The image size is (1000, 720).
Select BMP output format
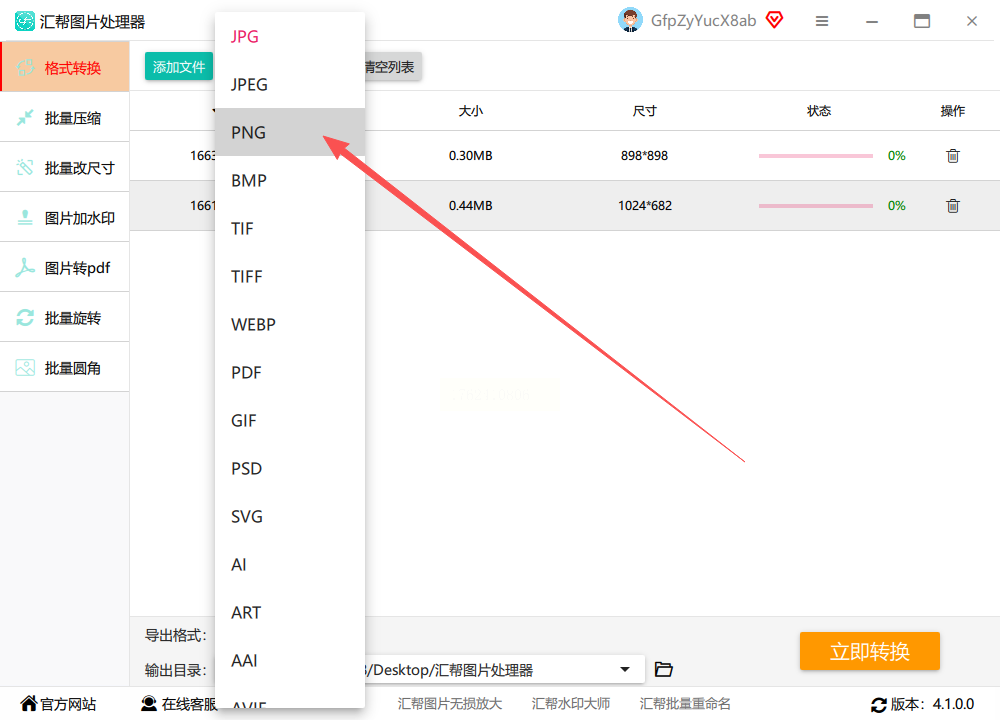point(290,180)
